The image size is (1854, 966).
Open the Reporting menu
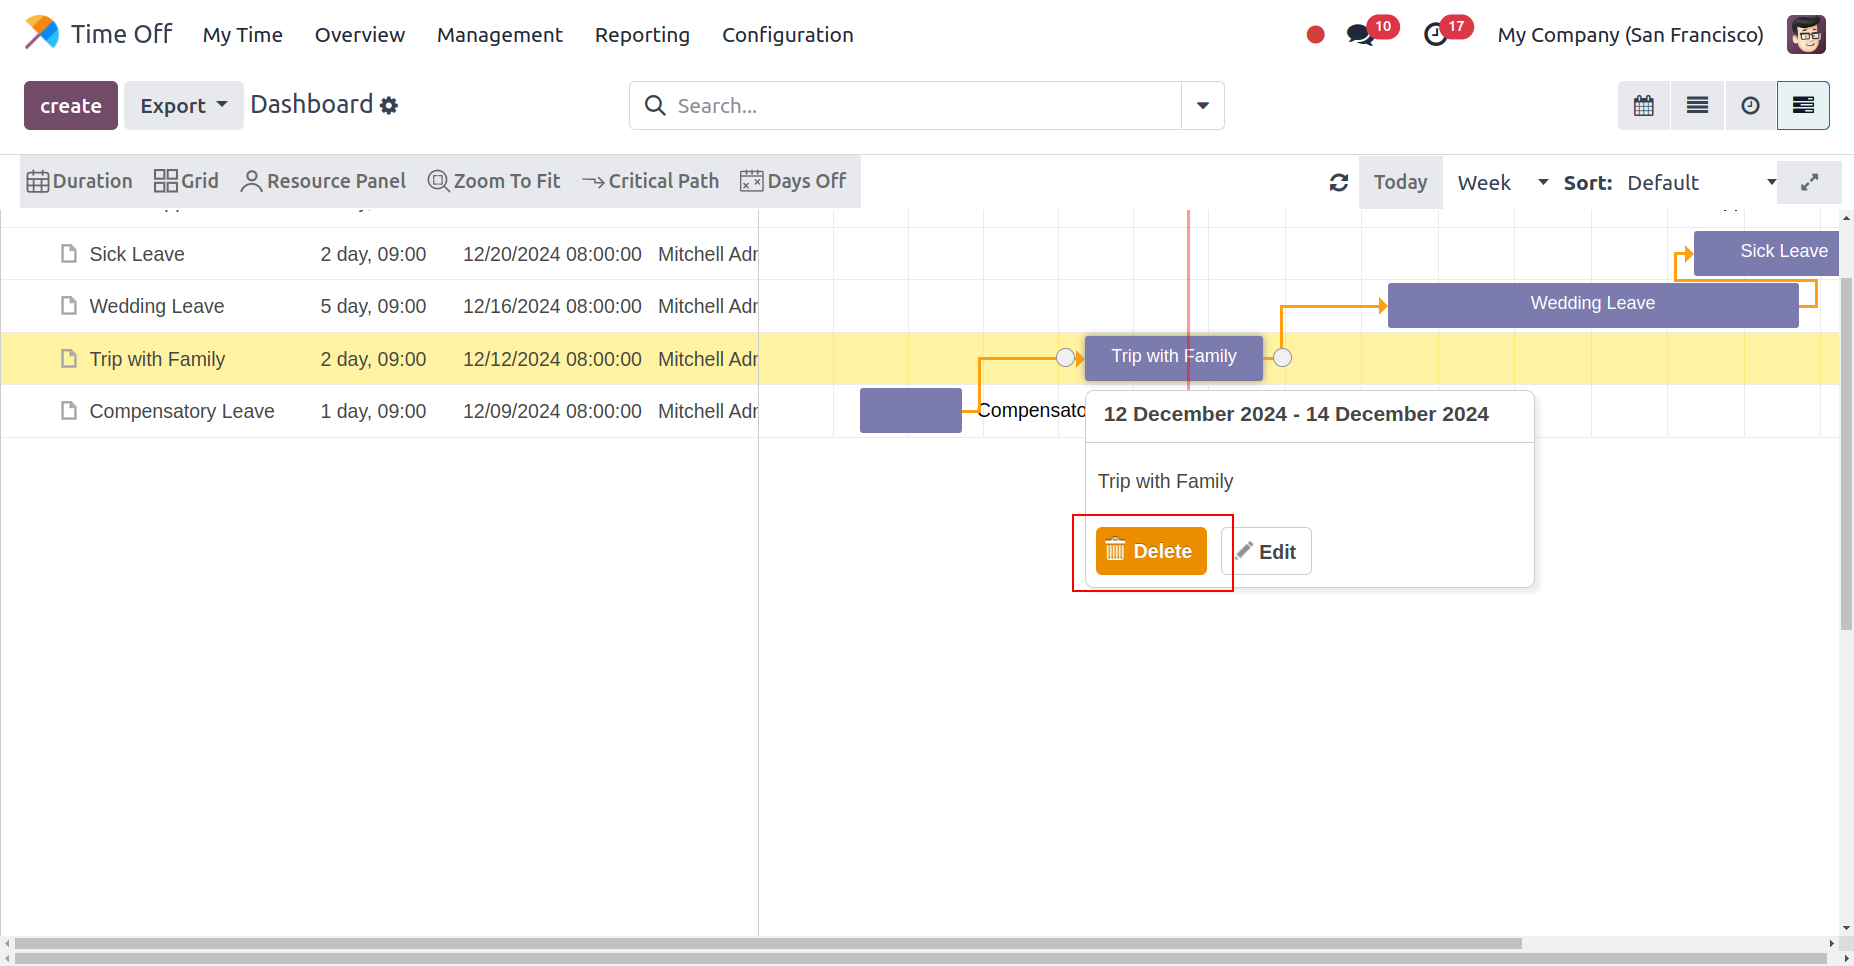(x=642, y=35)
